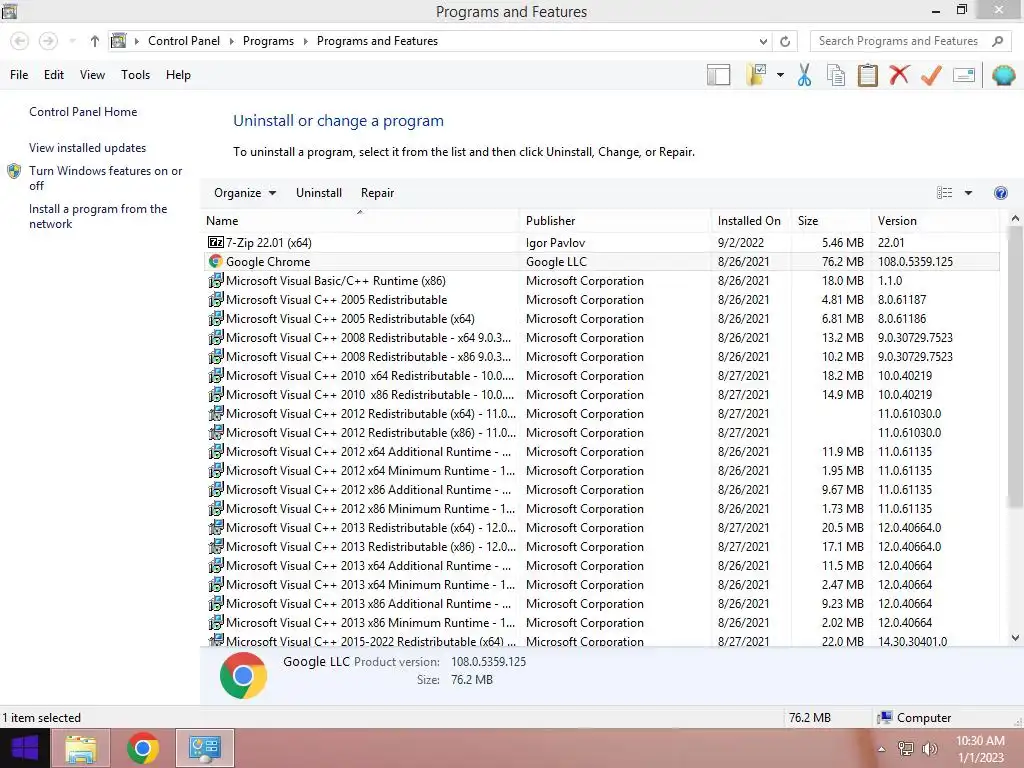Click the Control Panel icon in address bar

tap(118, 41)
